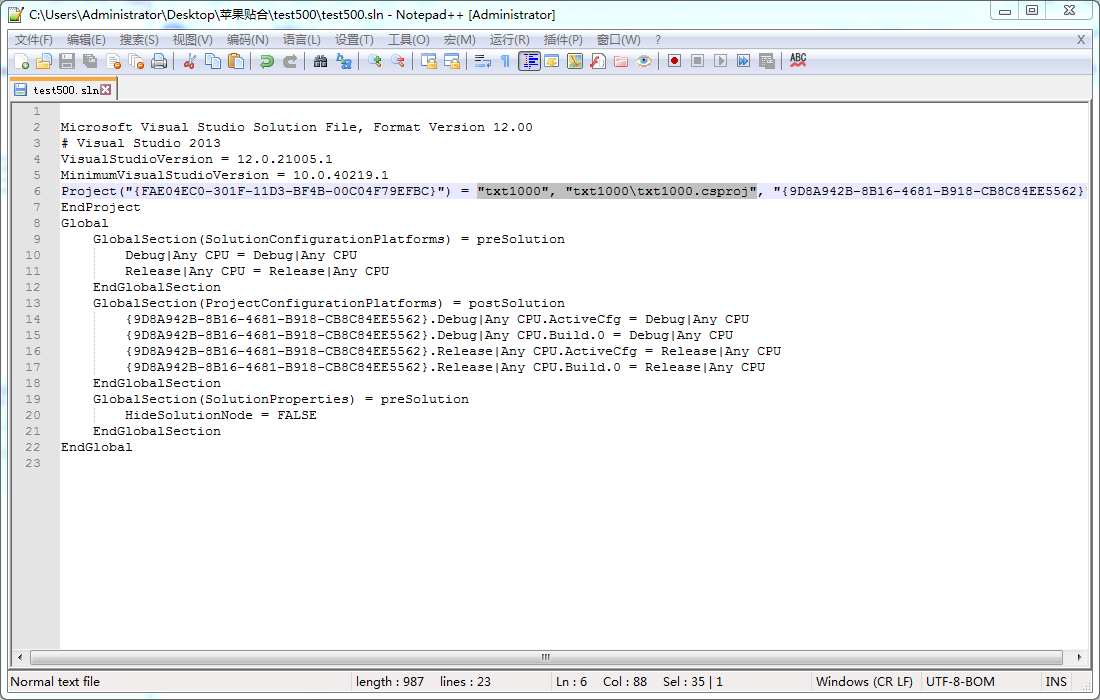1100x700 pixels.
Task: Start macro recording with red dot
Action: coord(674,61)
